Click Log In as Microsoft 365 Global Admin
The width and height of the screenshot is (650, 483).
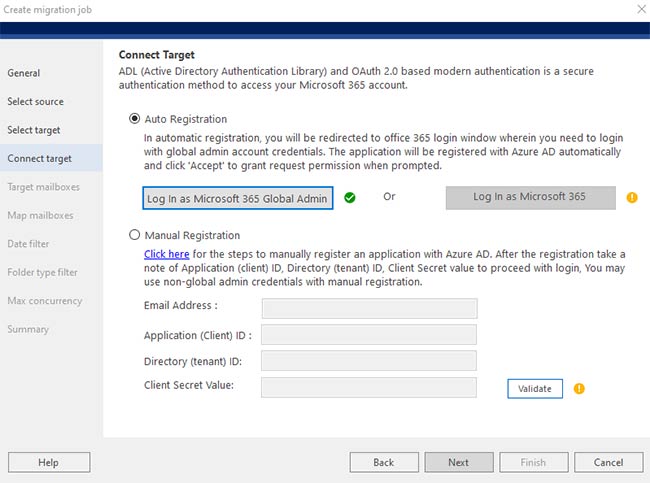[x=238, y=198]
